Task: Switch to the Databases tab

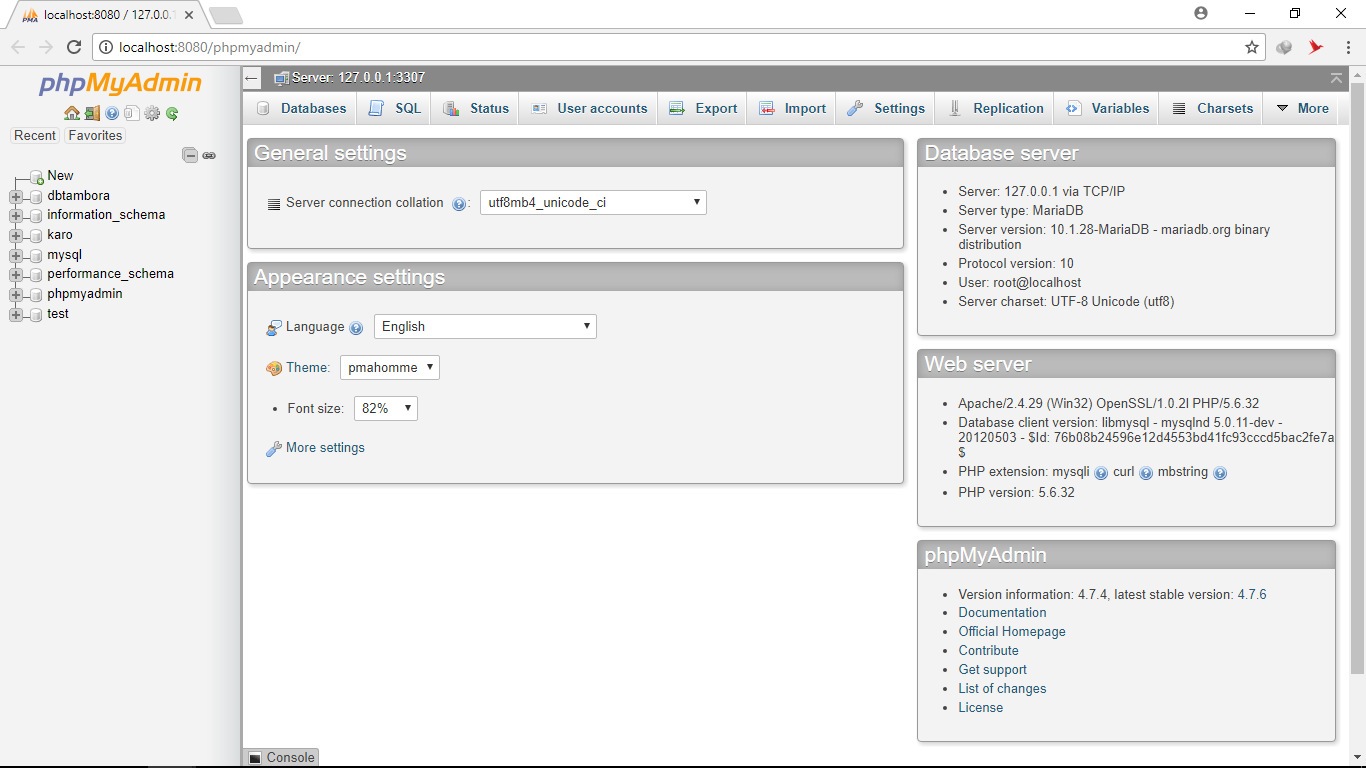Action: [301, 108]
